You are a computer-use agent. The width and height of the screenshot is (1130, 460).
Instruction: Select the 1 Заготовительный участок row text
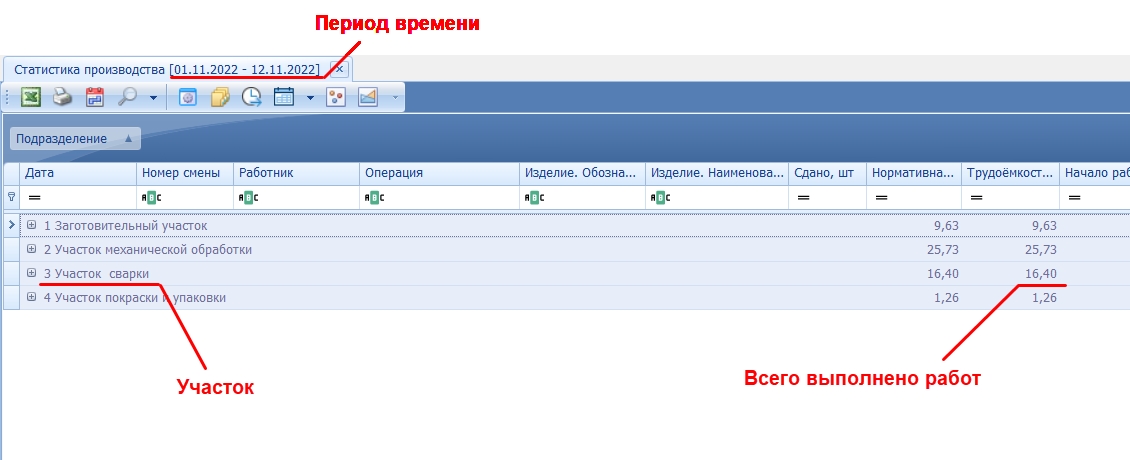click(125, 226)
